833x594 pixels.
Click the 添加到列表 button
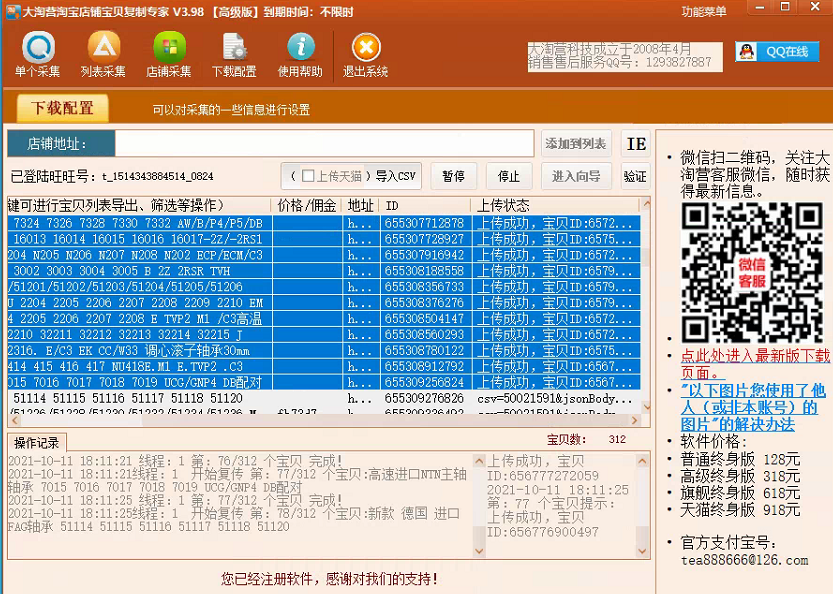coord(576,143)
